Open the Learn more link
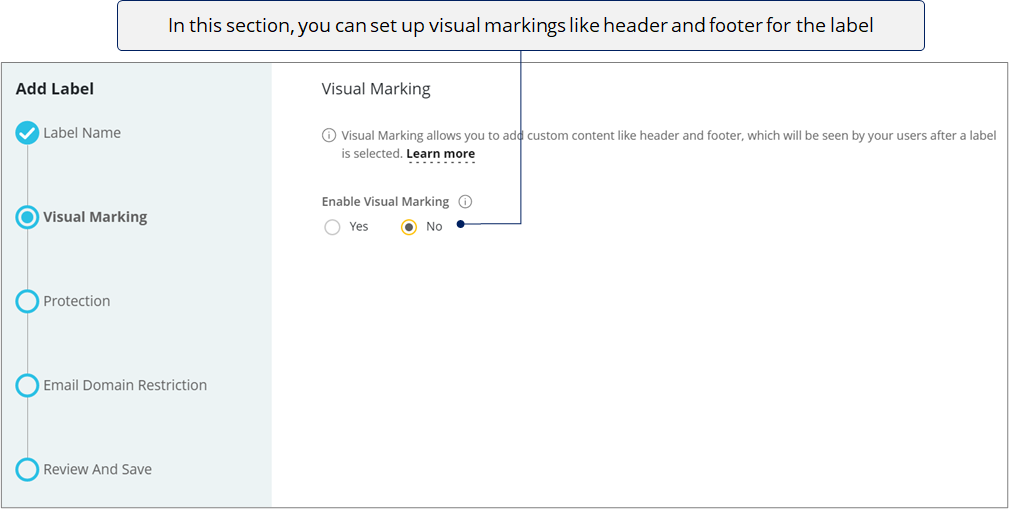Image resolution: width=1009 pixels, height=509 pixels. point(441,154)
